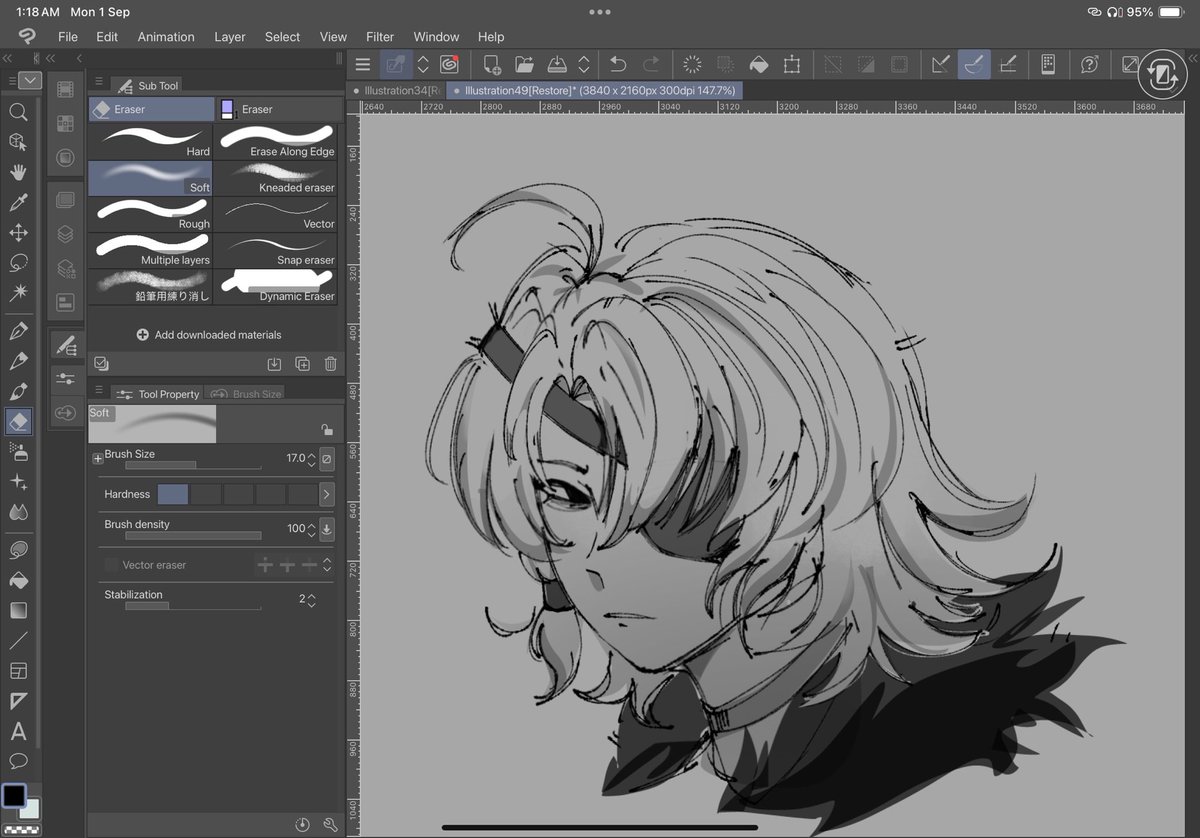The height and width of the screenshot is (838, 1200).
Task: Select the Dynamic Eraser sub tool
Action: (x=276, y=286)
